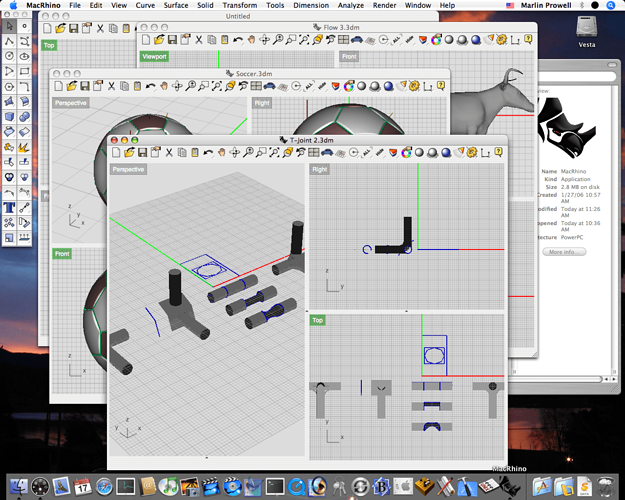
Task: Select the Box solid tool
Action: tap(10, 117)
